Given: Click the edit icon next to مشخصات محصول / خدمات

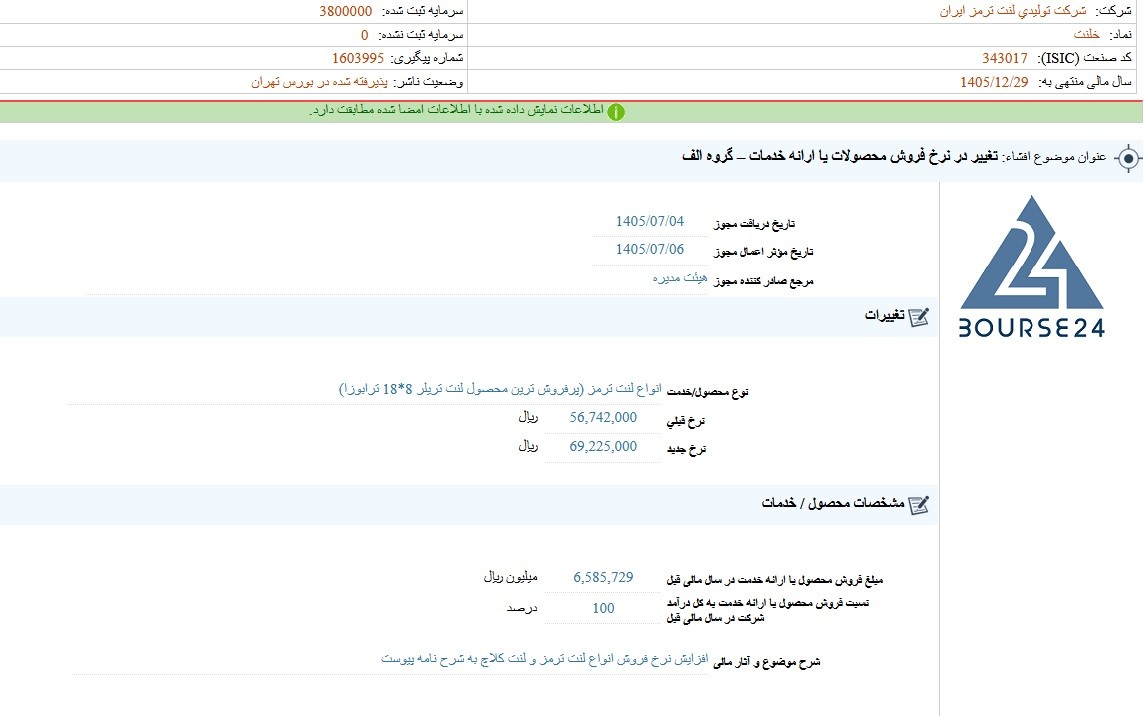Looking at the screenshot, I should tap(919, 504).
